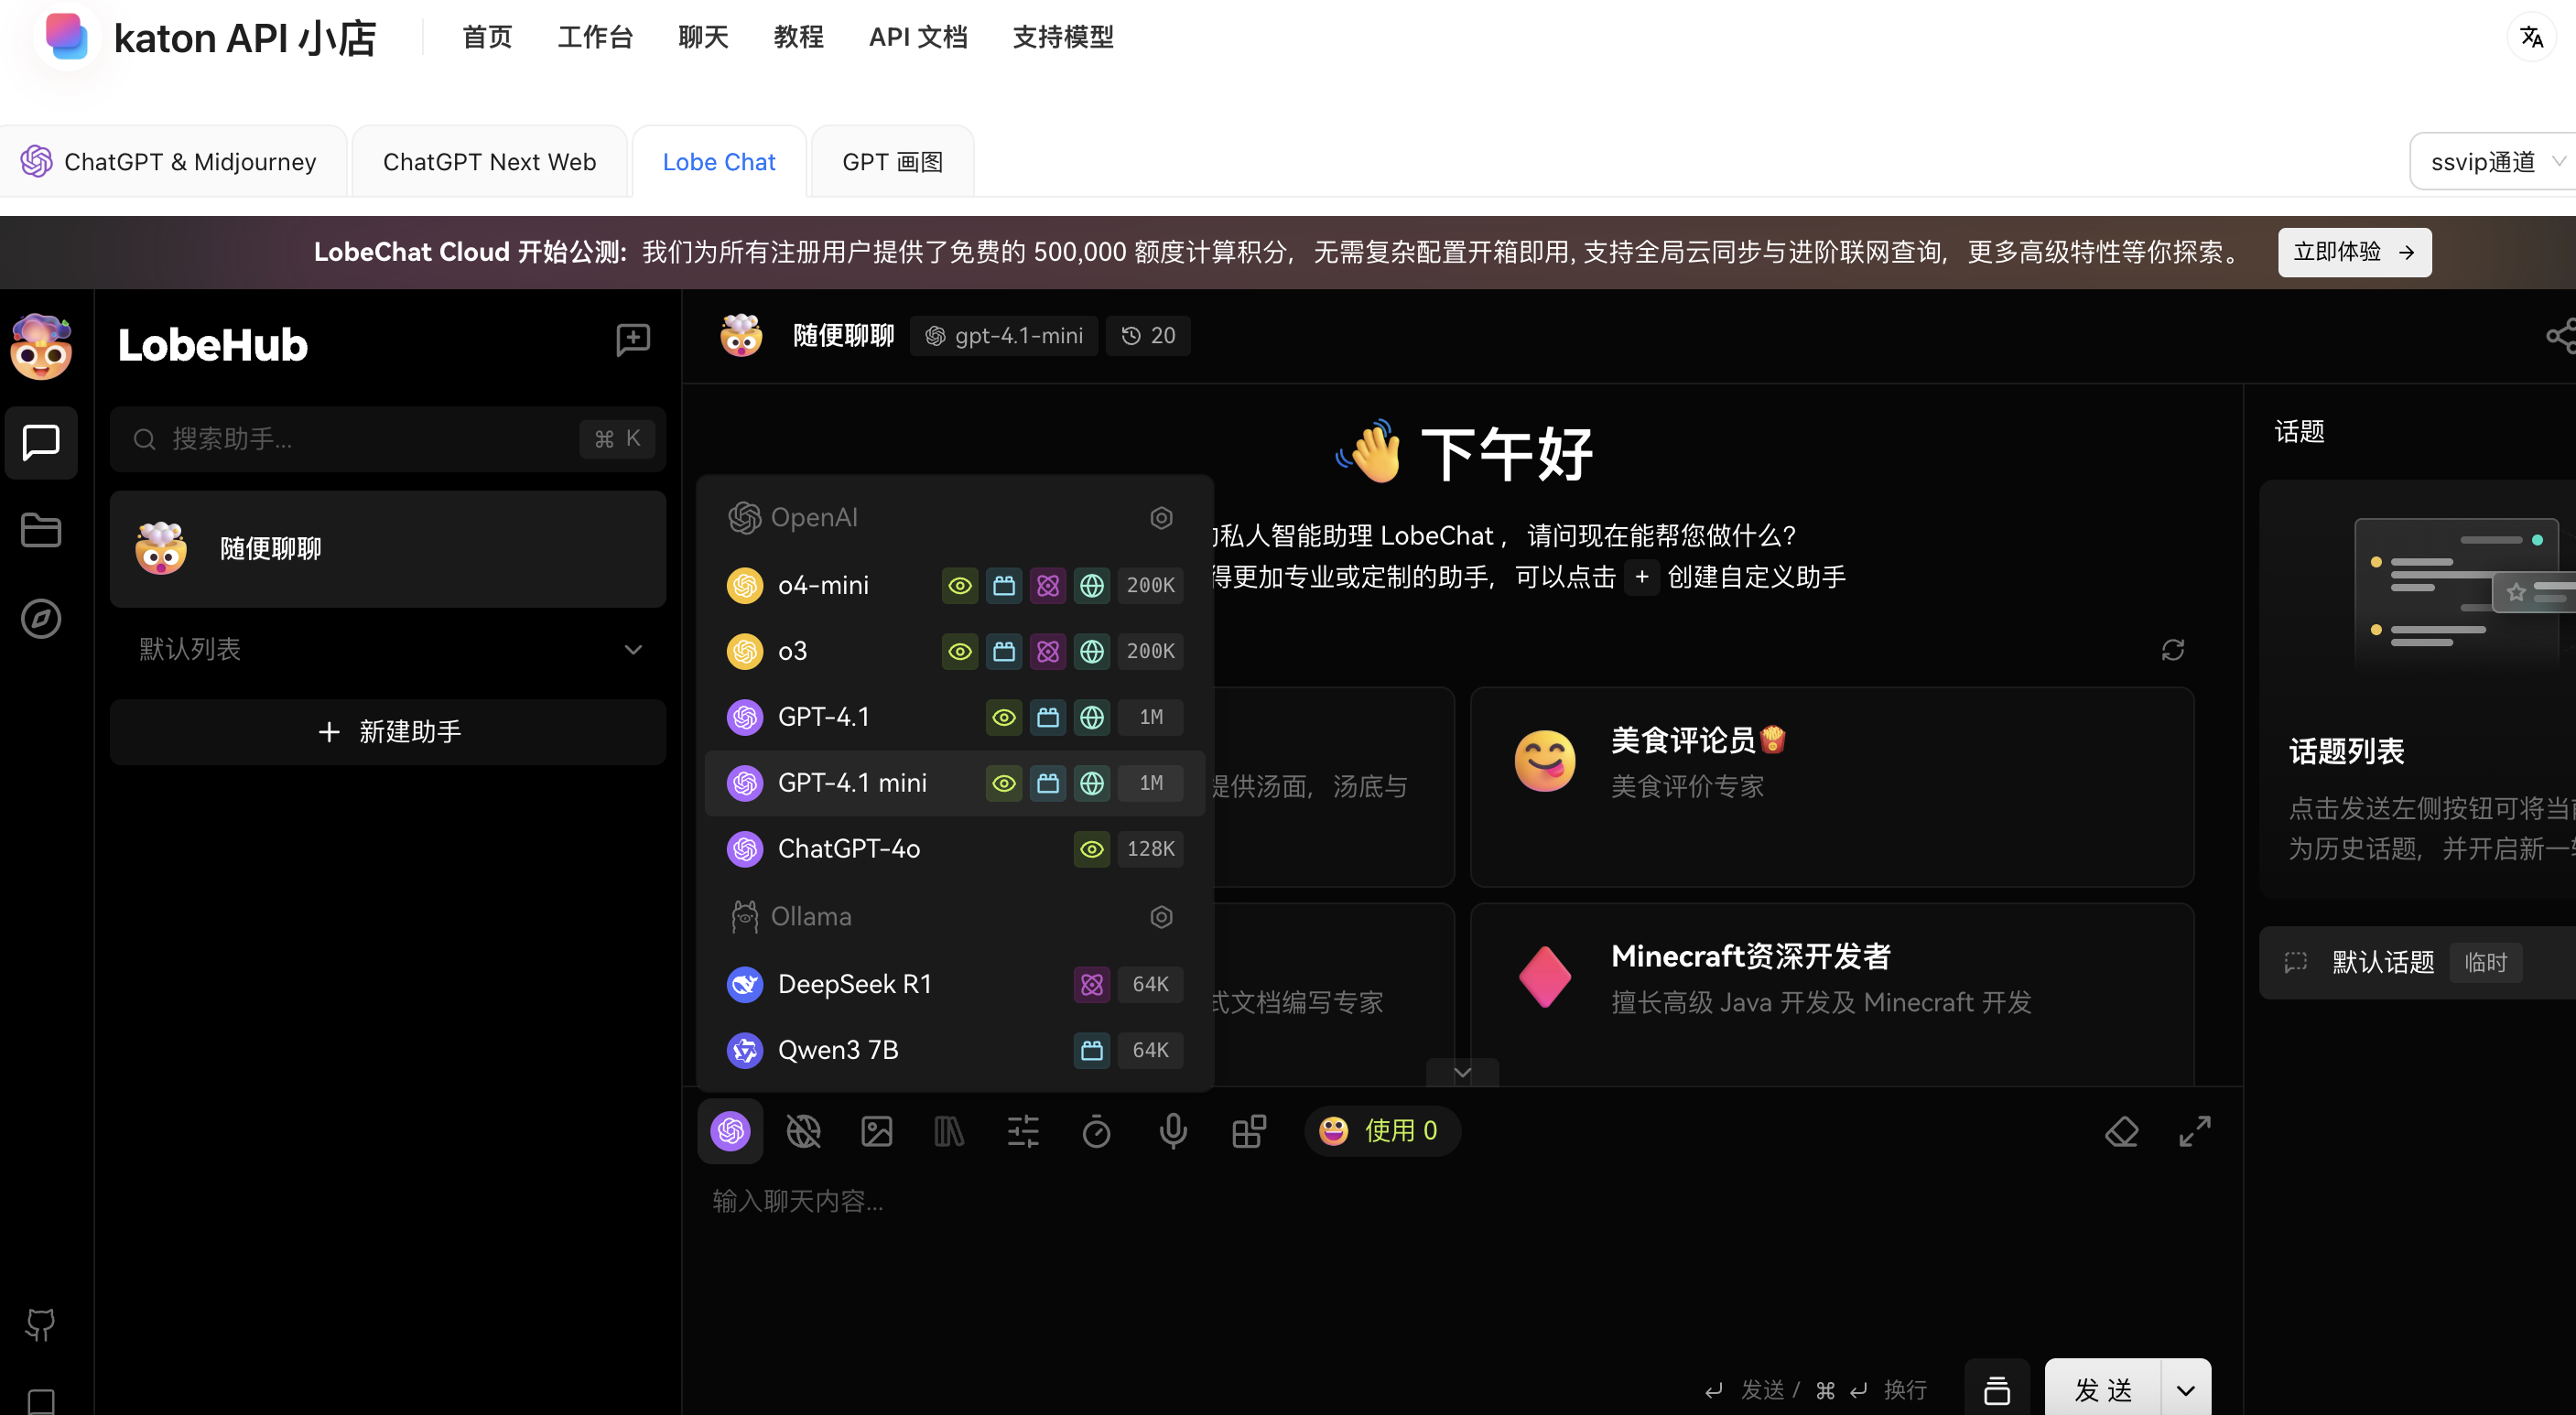Screen dimensions: 2576x1415
Task: Select the ChatGPT-4o model
Action: point(954,849)
